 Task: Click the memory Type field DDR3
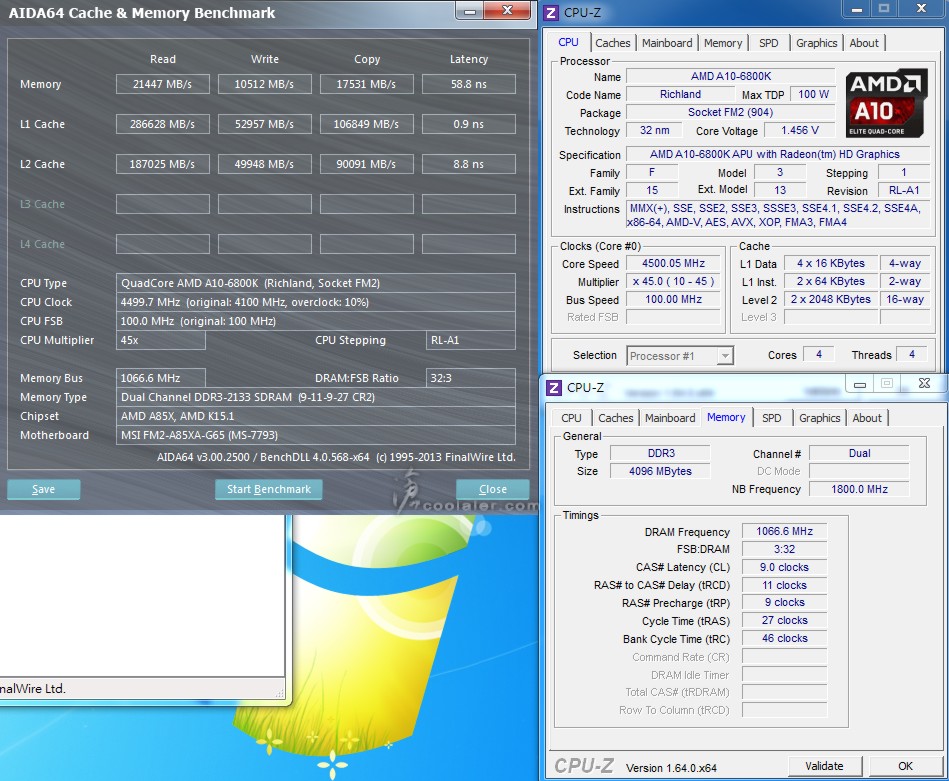click(660, 453)
